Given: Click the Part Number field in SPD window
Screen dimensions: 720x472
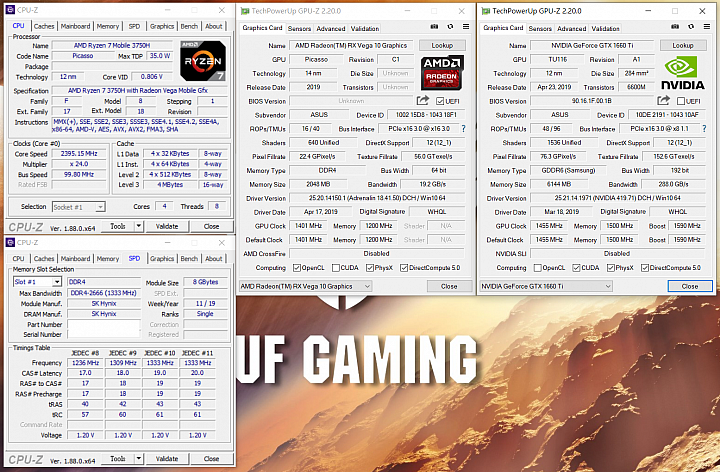Looking at the screenshot, I should tap(104, 324).
